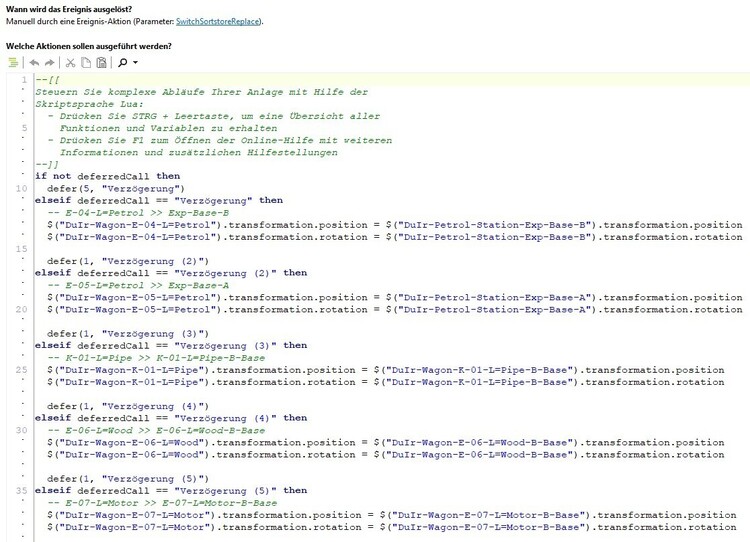
Task: Click 'elseif deferredCall == "Verzögerung (5)" then' line
Action: point(171,491)
